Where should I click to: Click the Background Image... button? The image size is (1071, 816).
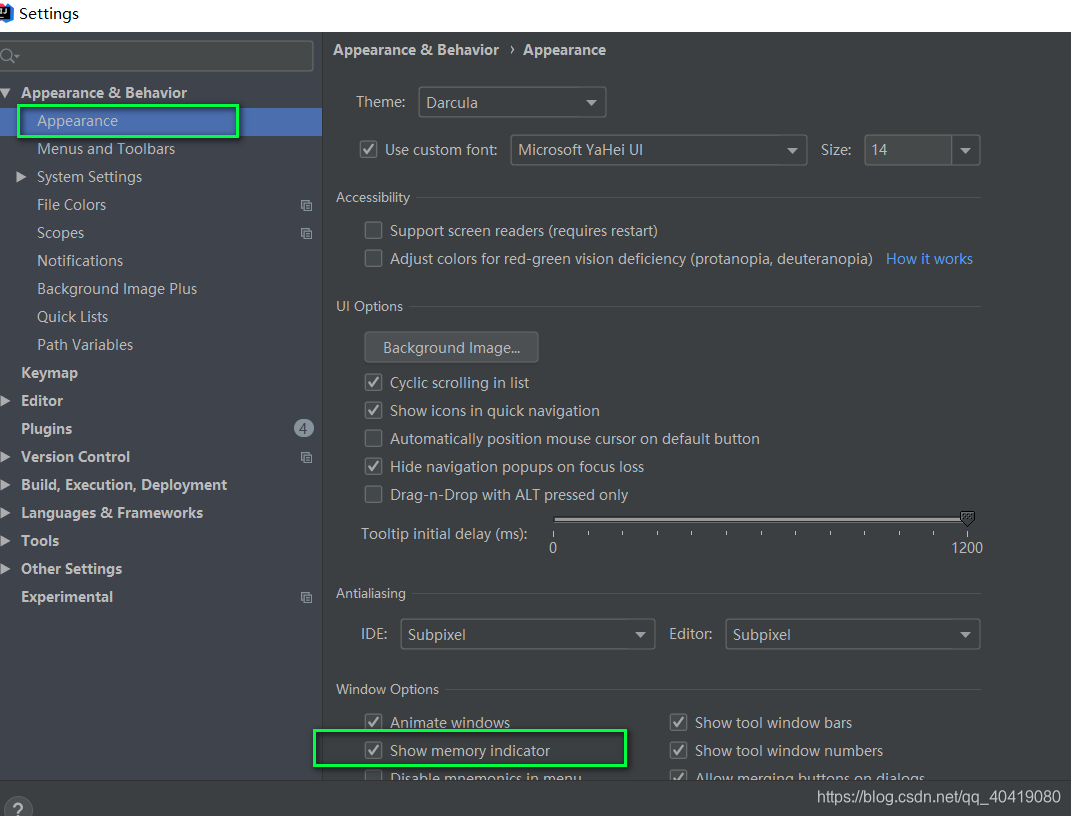point(451,348)
